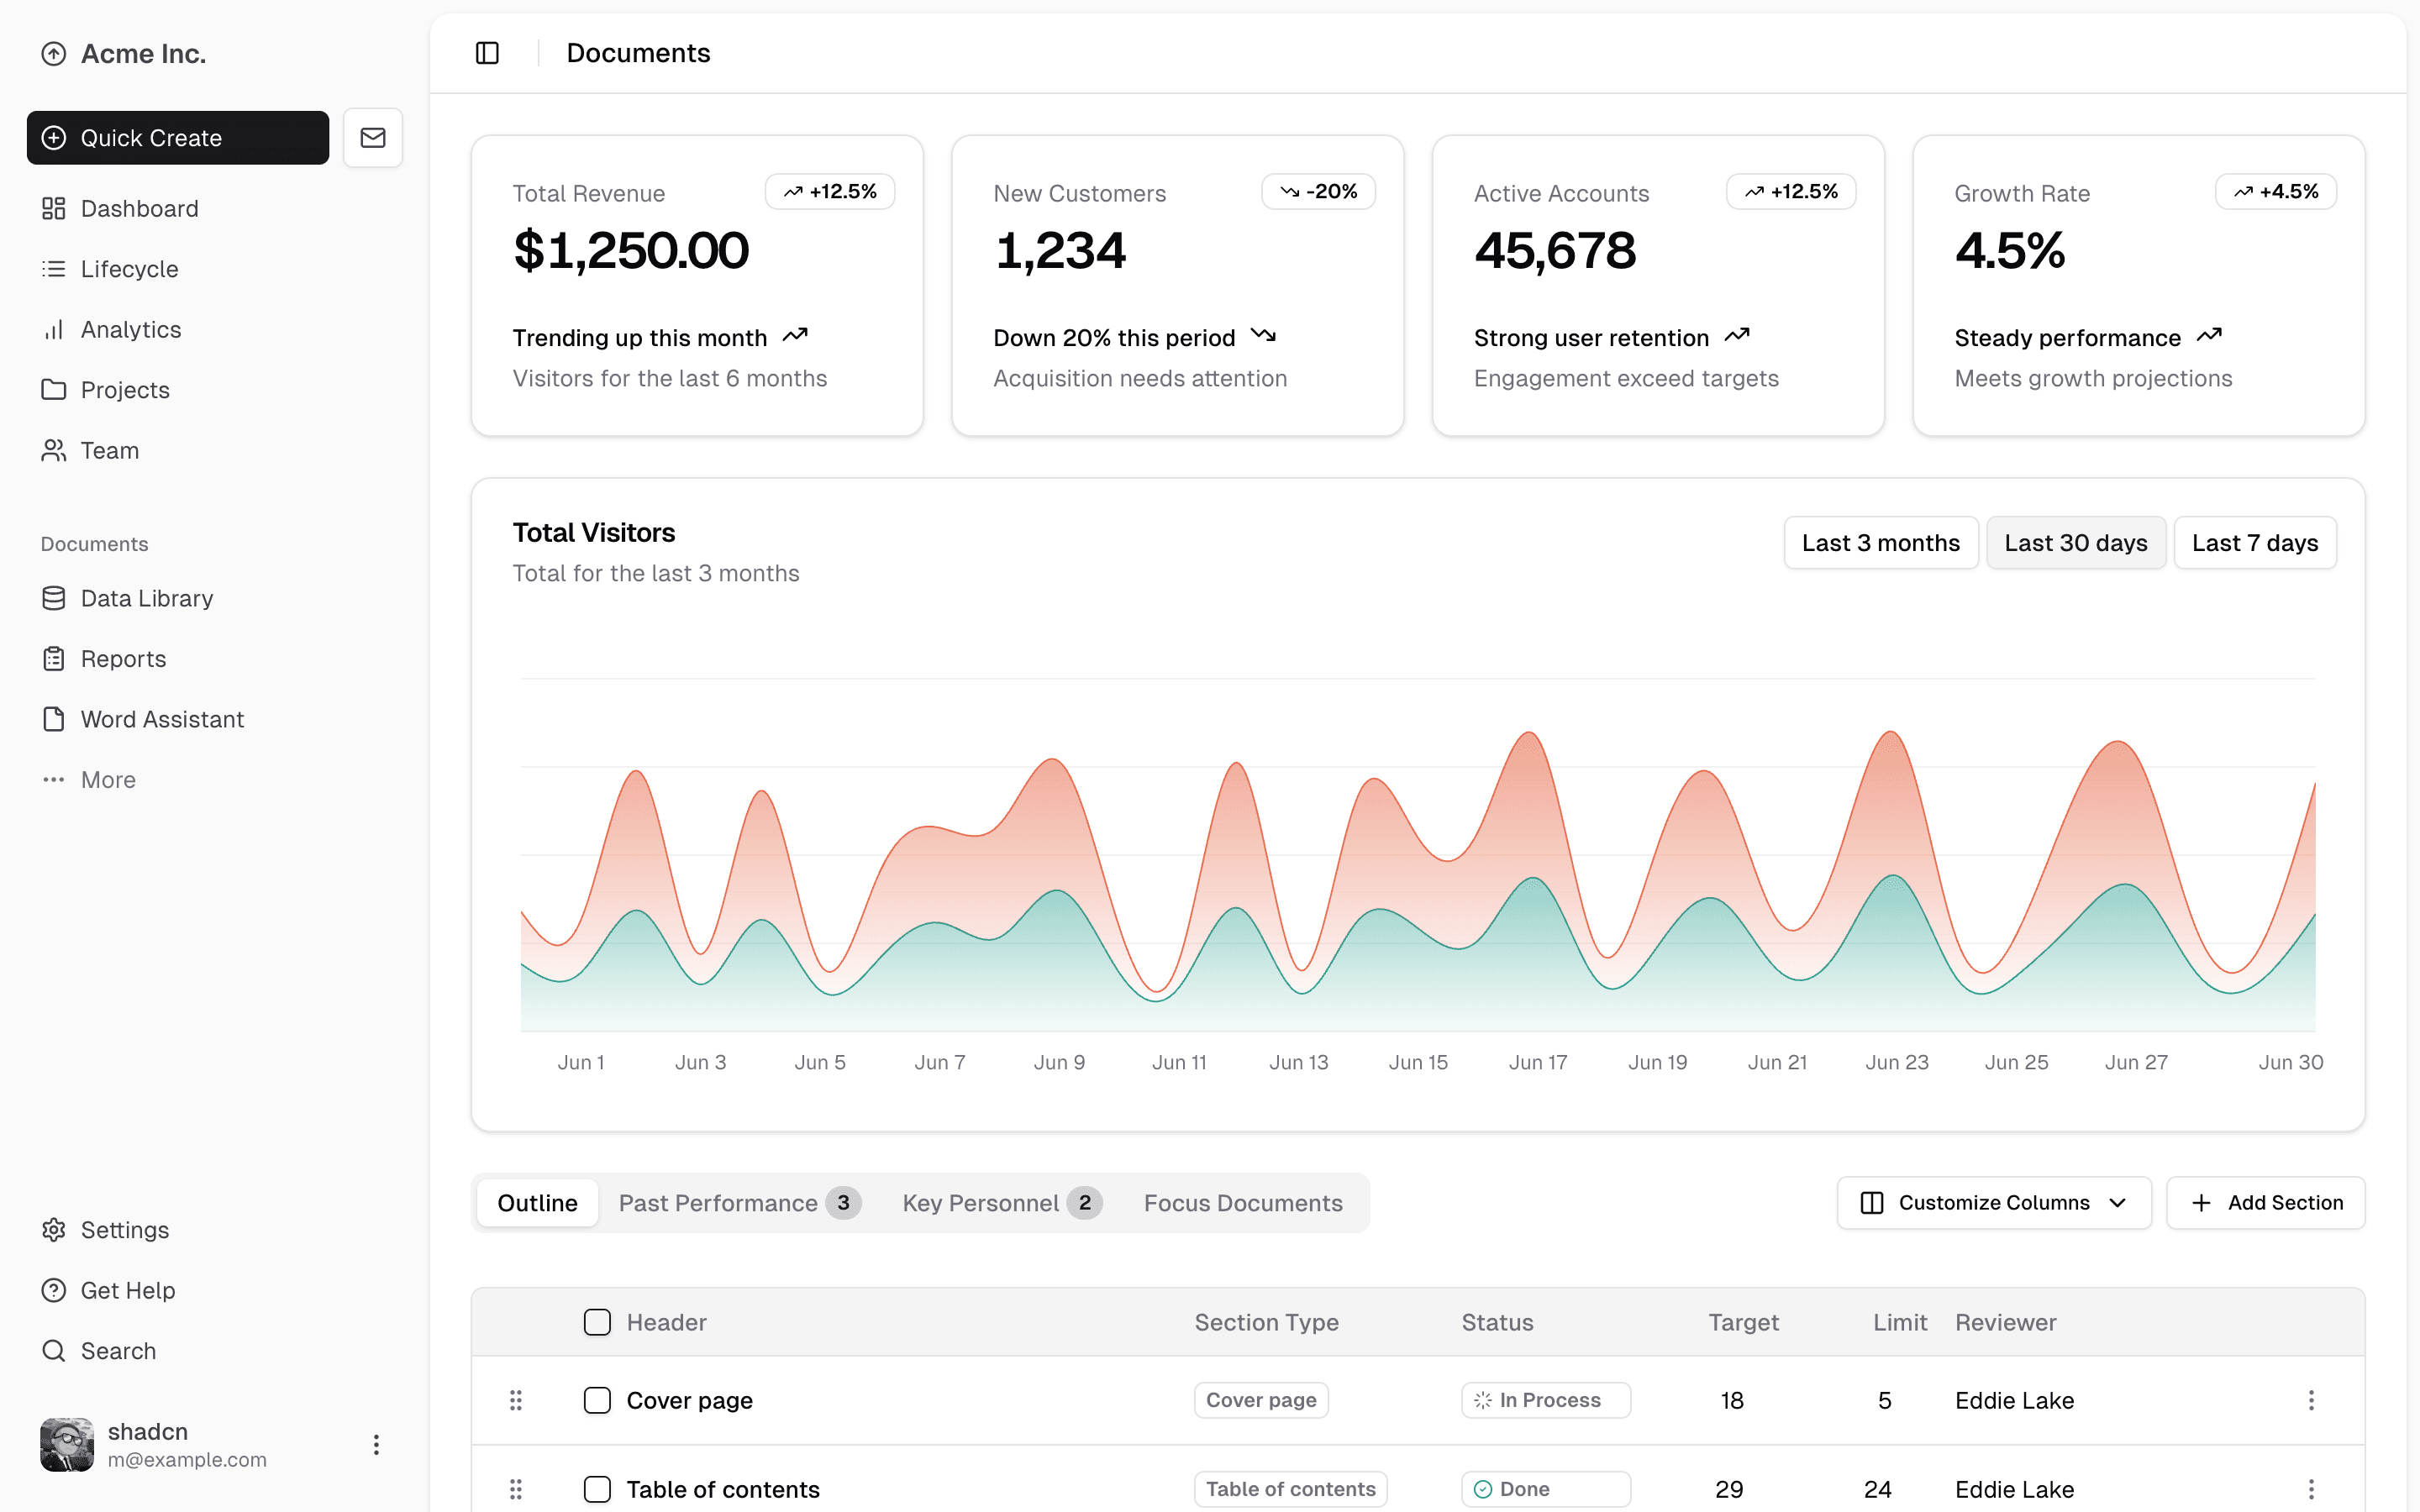
Task: Select the Last 7 days range
Action: point(2254,543)
